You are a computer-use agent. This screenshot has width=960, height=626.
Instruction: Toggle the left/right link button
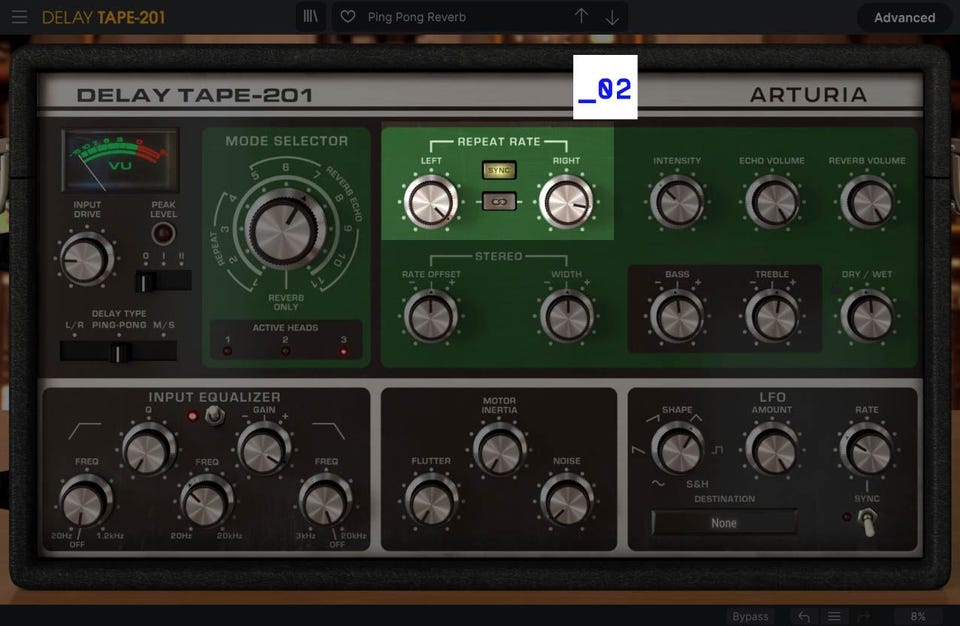(499, 202)
